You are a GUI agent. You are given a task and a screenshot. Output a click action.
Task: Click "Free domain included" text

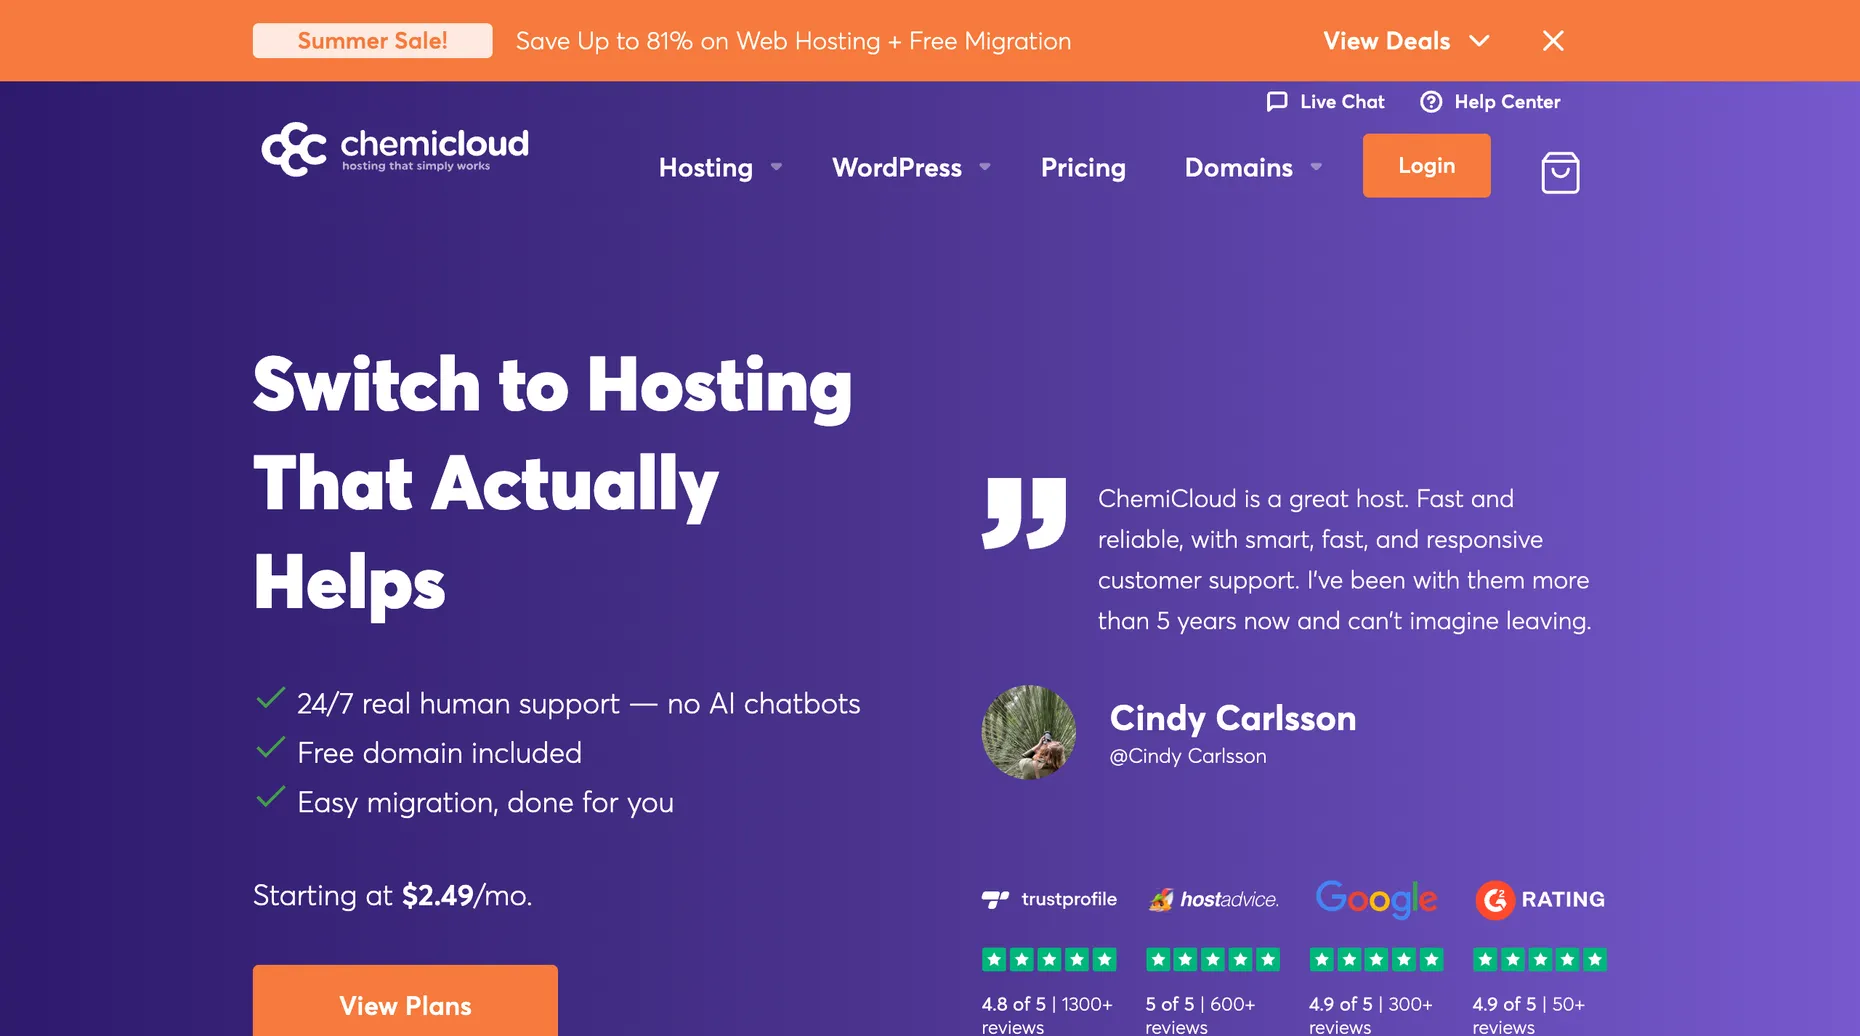(439, 753)
